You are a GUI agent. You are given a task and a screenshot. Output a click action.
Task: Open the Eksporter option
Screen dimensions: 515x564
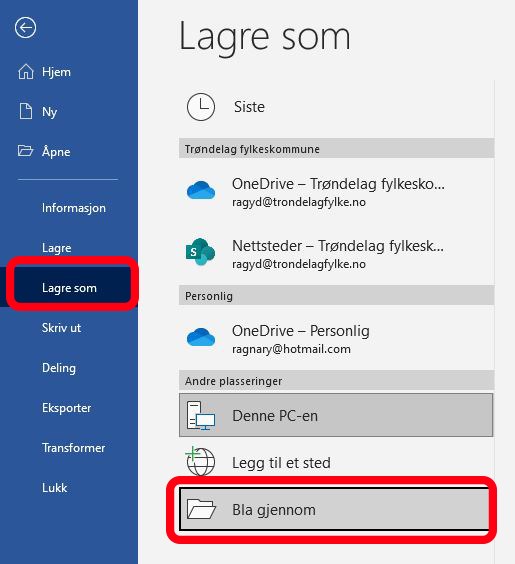(67, 408)
